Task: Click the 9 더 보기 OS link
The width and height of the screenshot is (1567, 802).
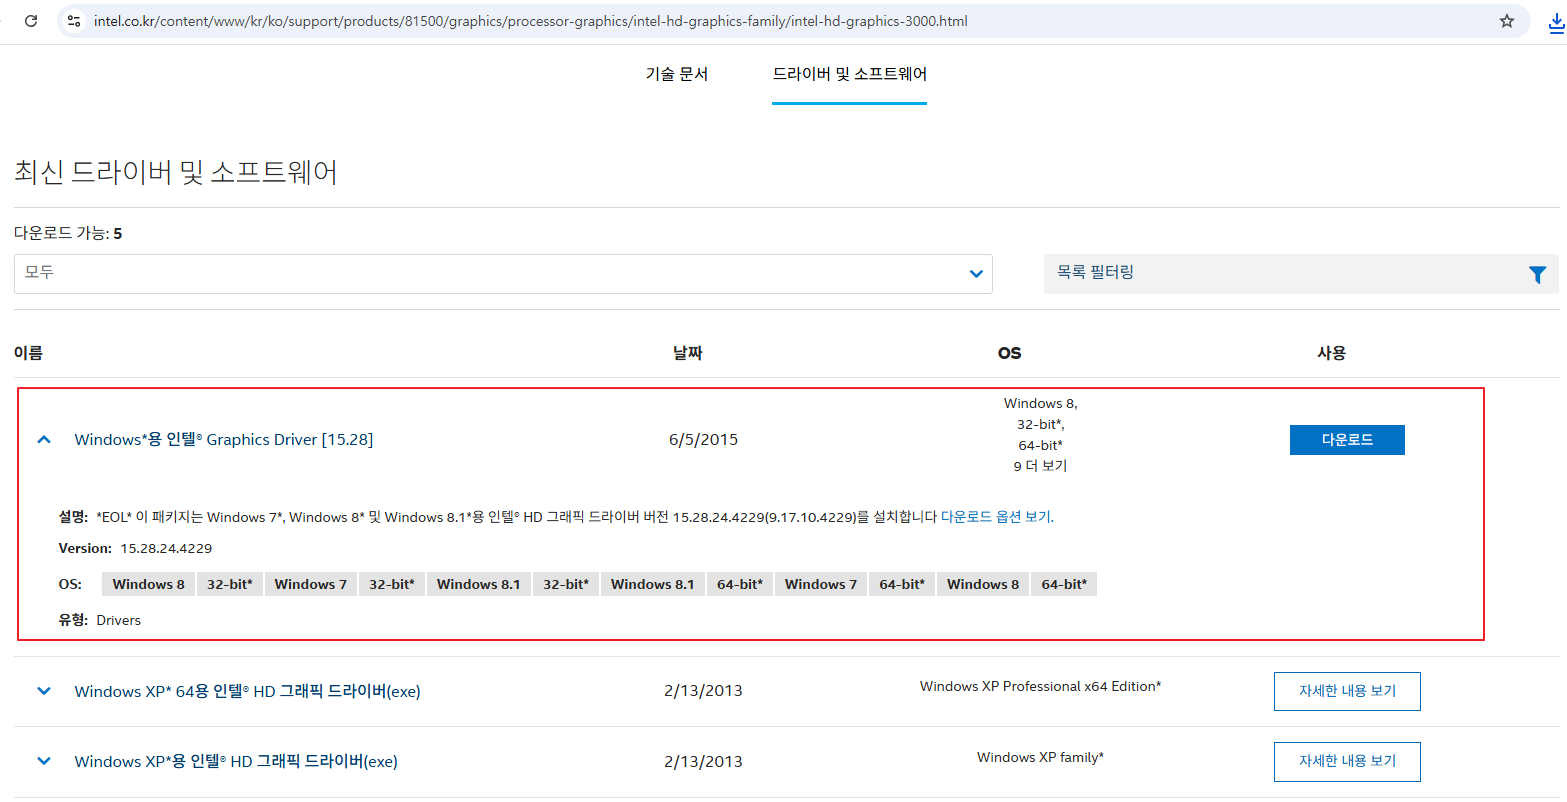Action: pyautogui.click(x=1040, y=466)
